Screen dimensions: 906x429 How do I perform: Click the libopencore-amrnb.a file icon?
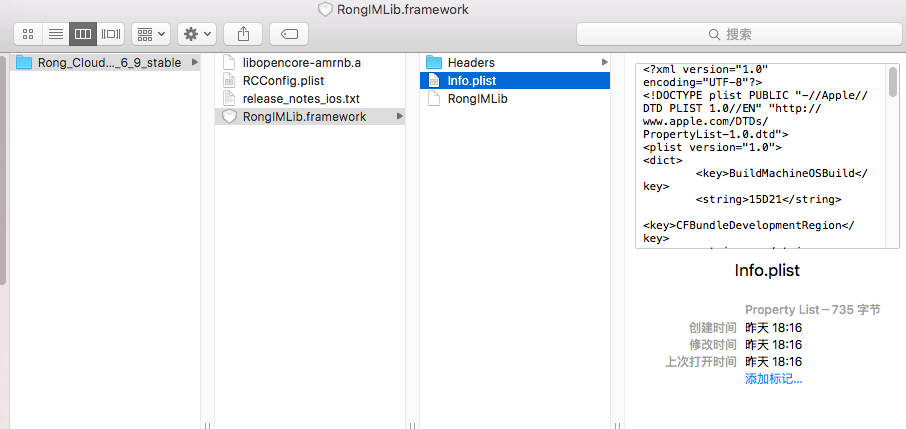click(229, 62)
